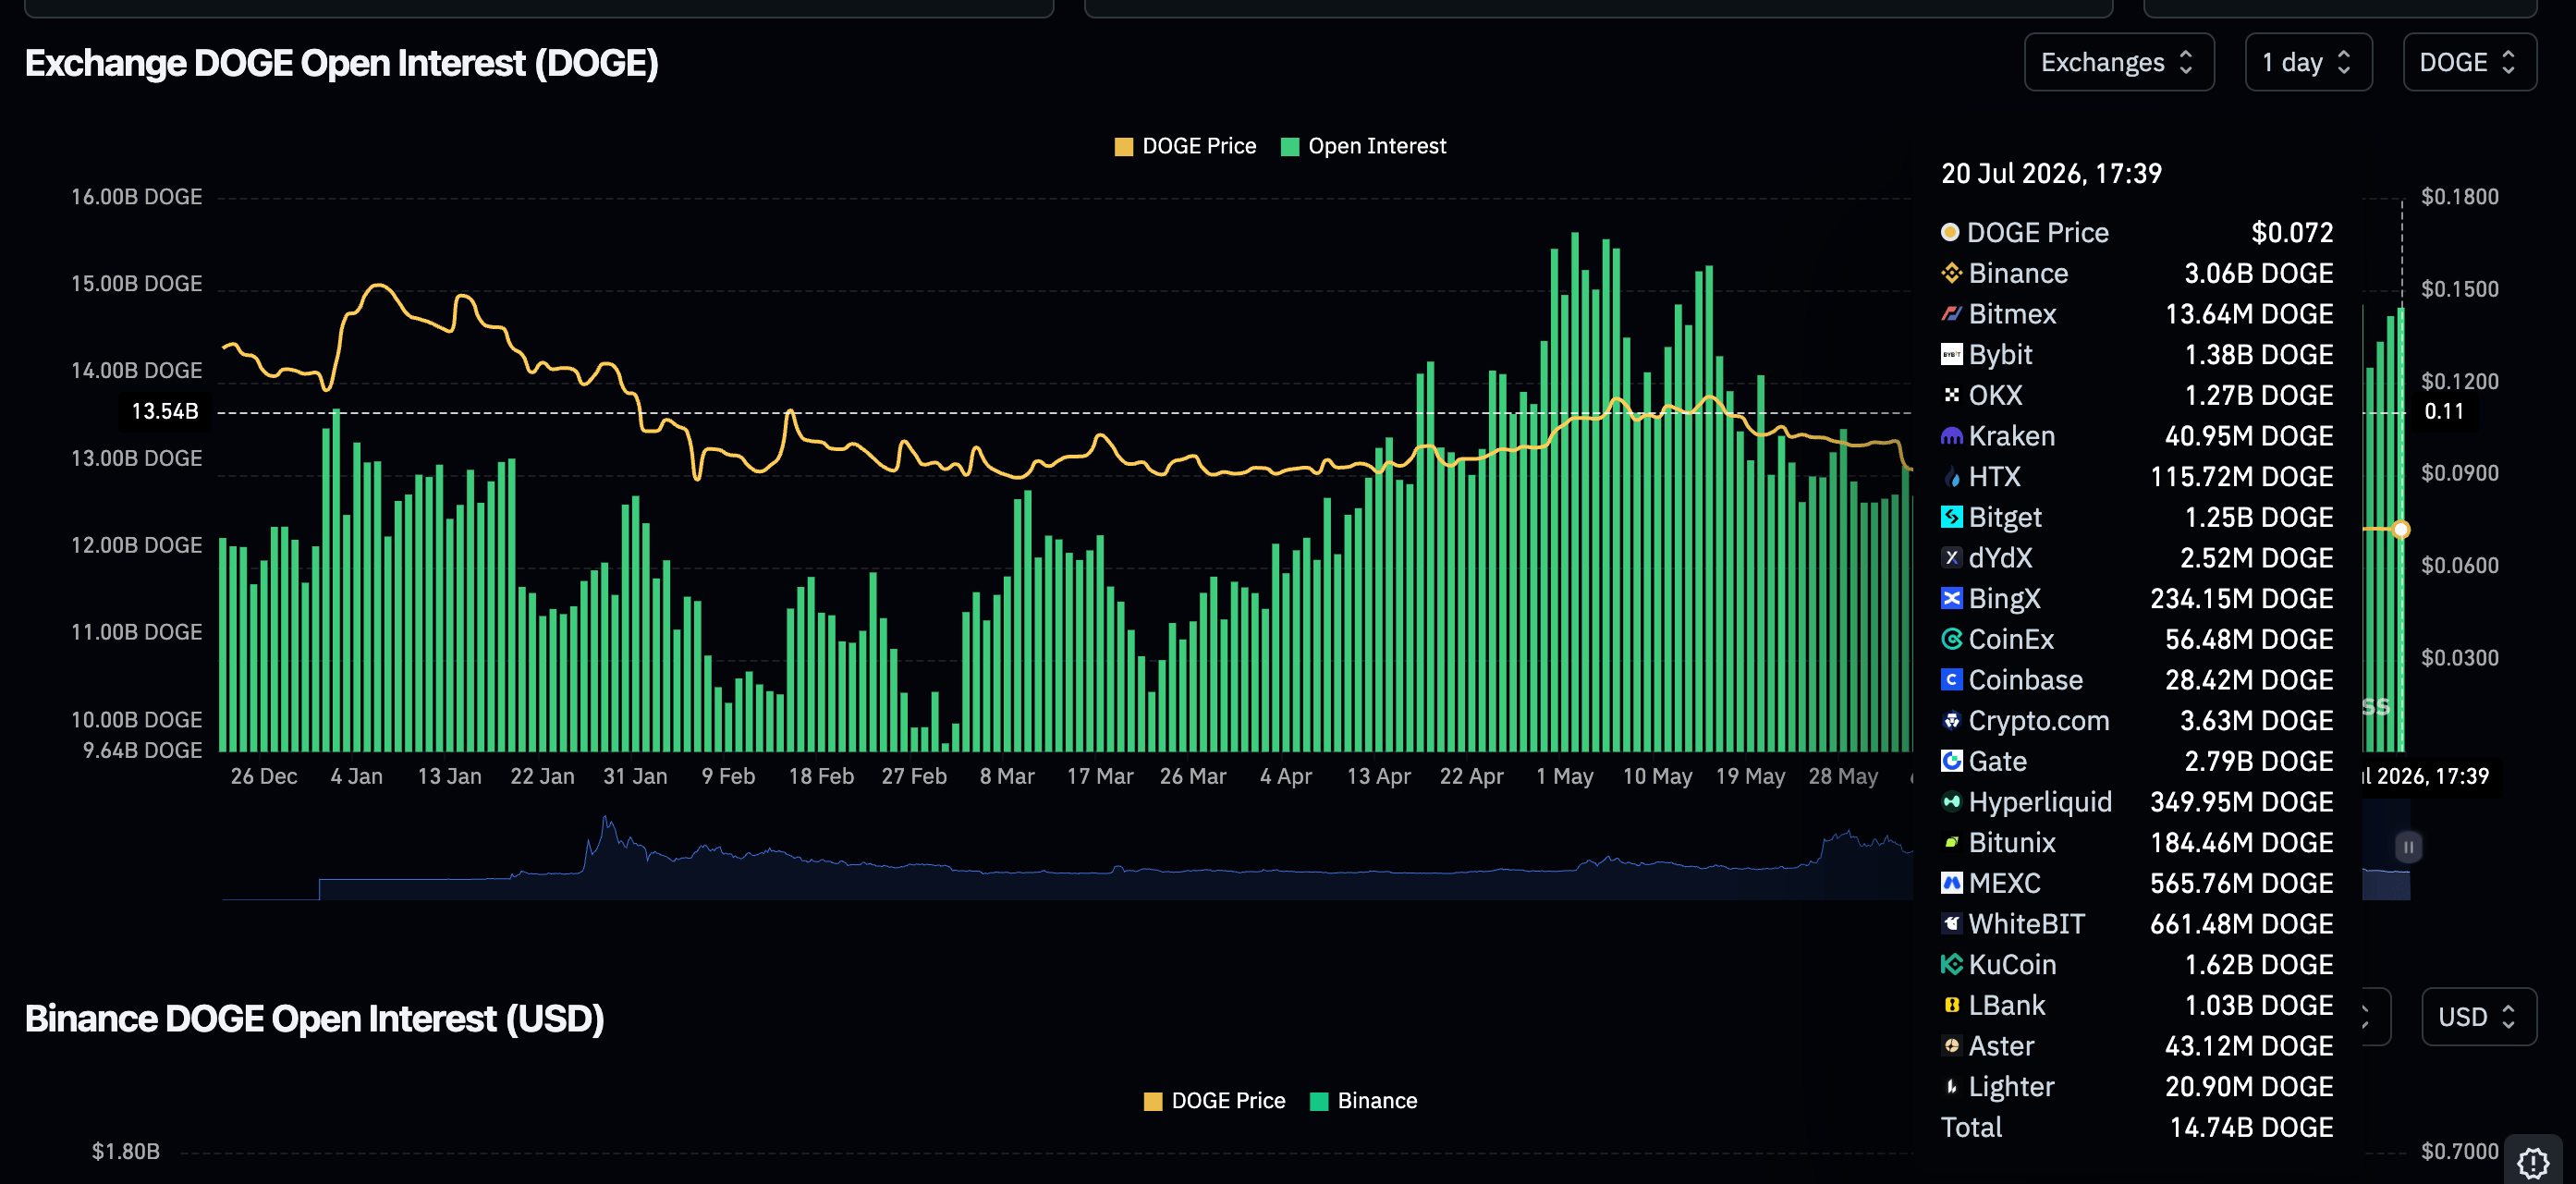Viewport: 2576px width, 1184px height.
Task: Click the Bitget exchange icon
Action: (1951, 517)
